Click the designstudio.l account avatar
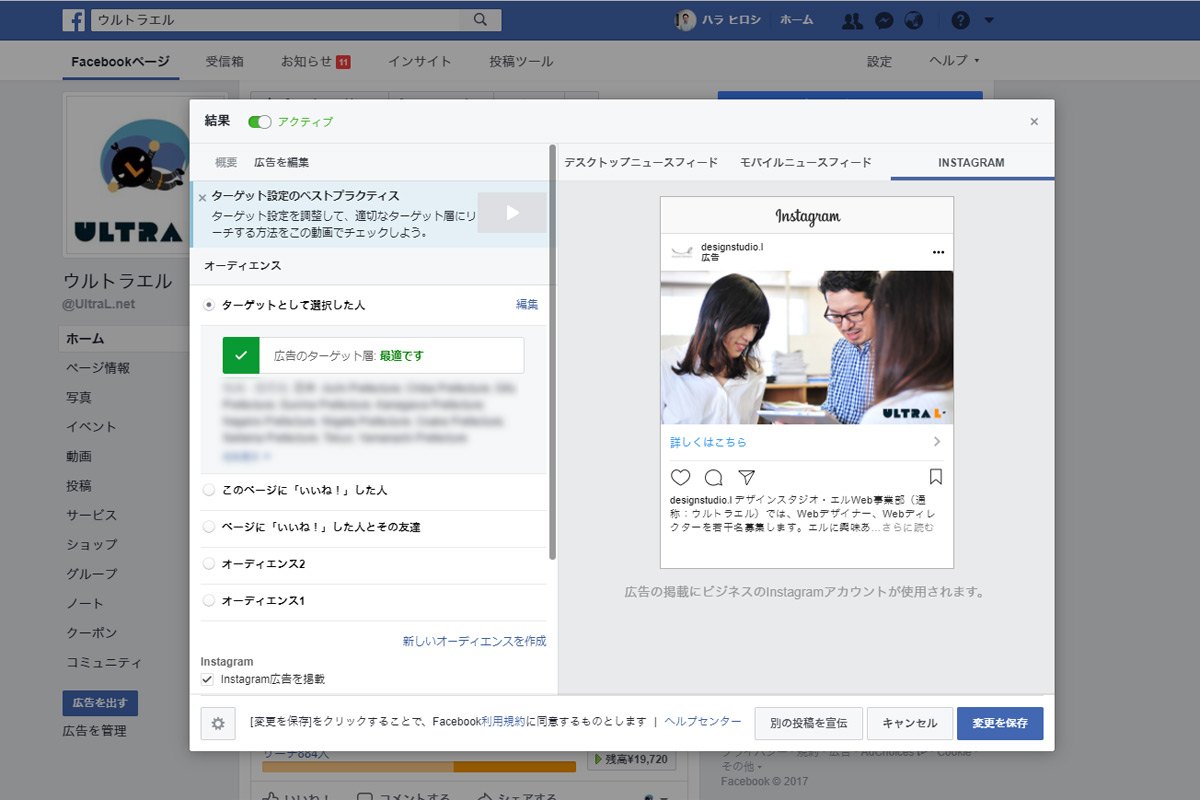 (682, 252)
